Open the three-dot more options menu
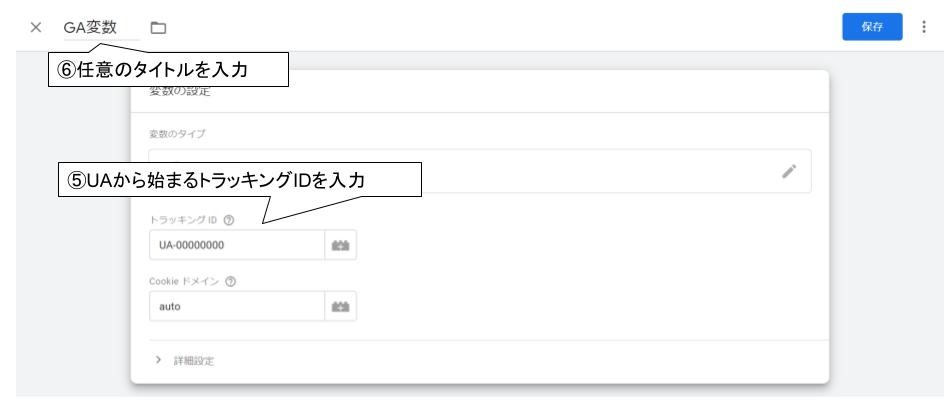The width and height of the screenshot is (952, 413). 923,27
